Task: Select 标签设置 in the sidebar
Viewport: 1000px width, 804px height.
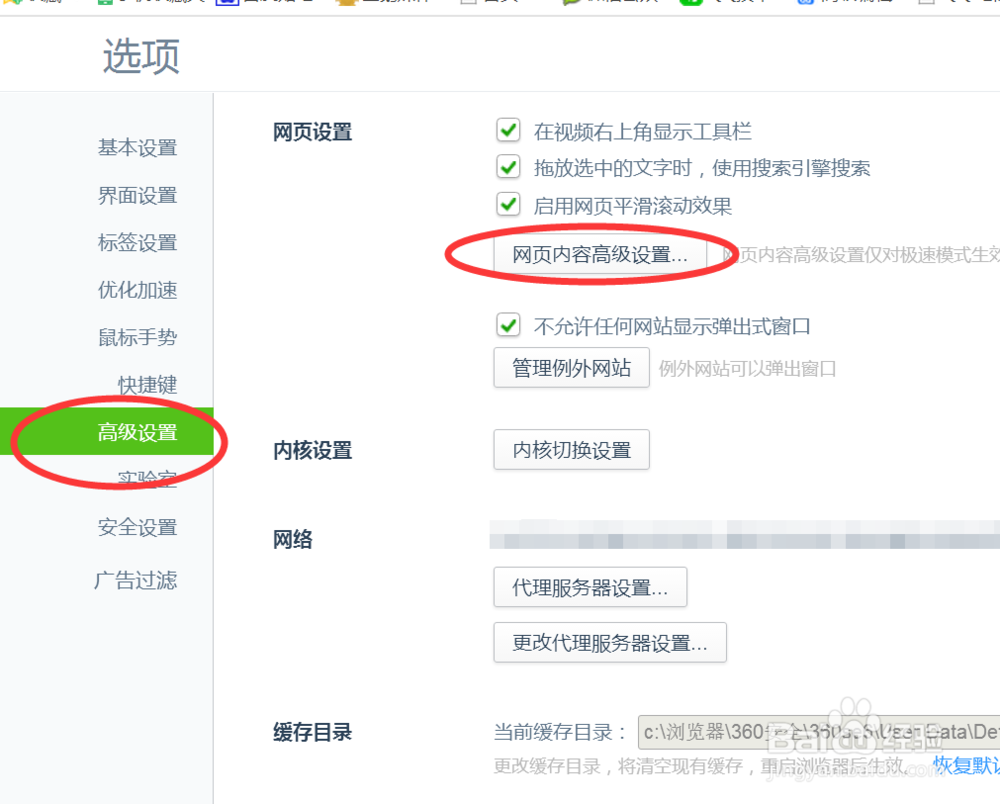Action: (137, 242)
